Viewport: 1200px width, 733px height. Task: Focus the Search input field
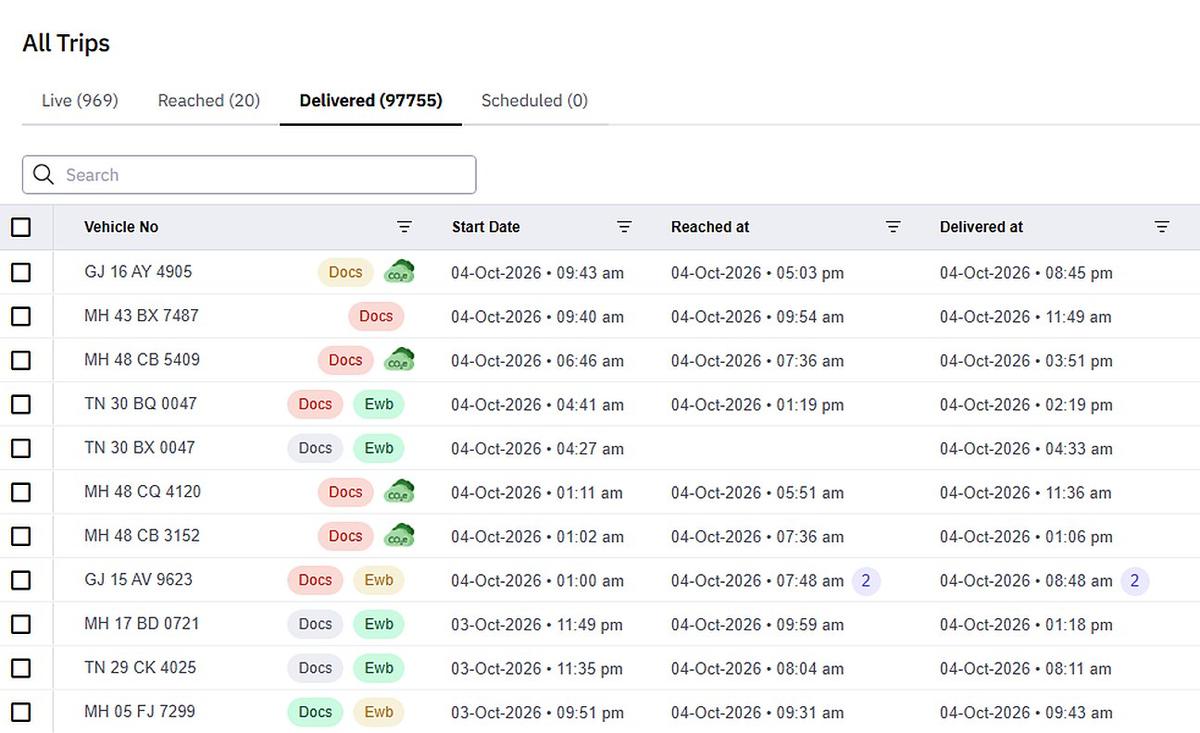(249, 175)
